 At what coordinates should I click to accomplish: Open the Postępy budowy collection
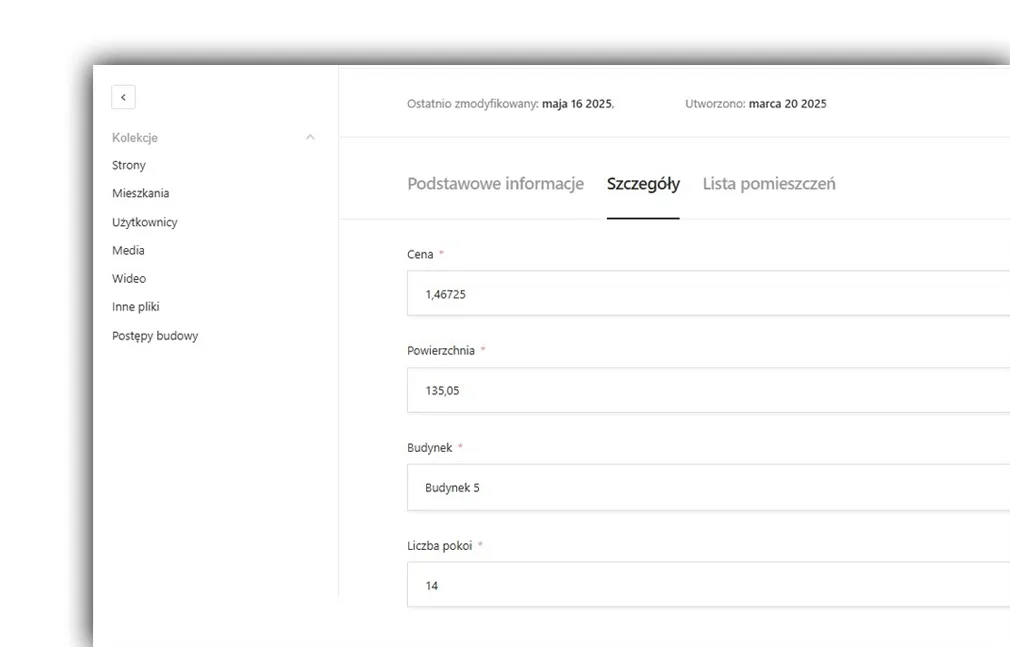155,336
